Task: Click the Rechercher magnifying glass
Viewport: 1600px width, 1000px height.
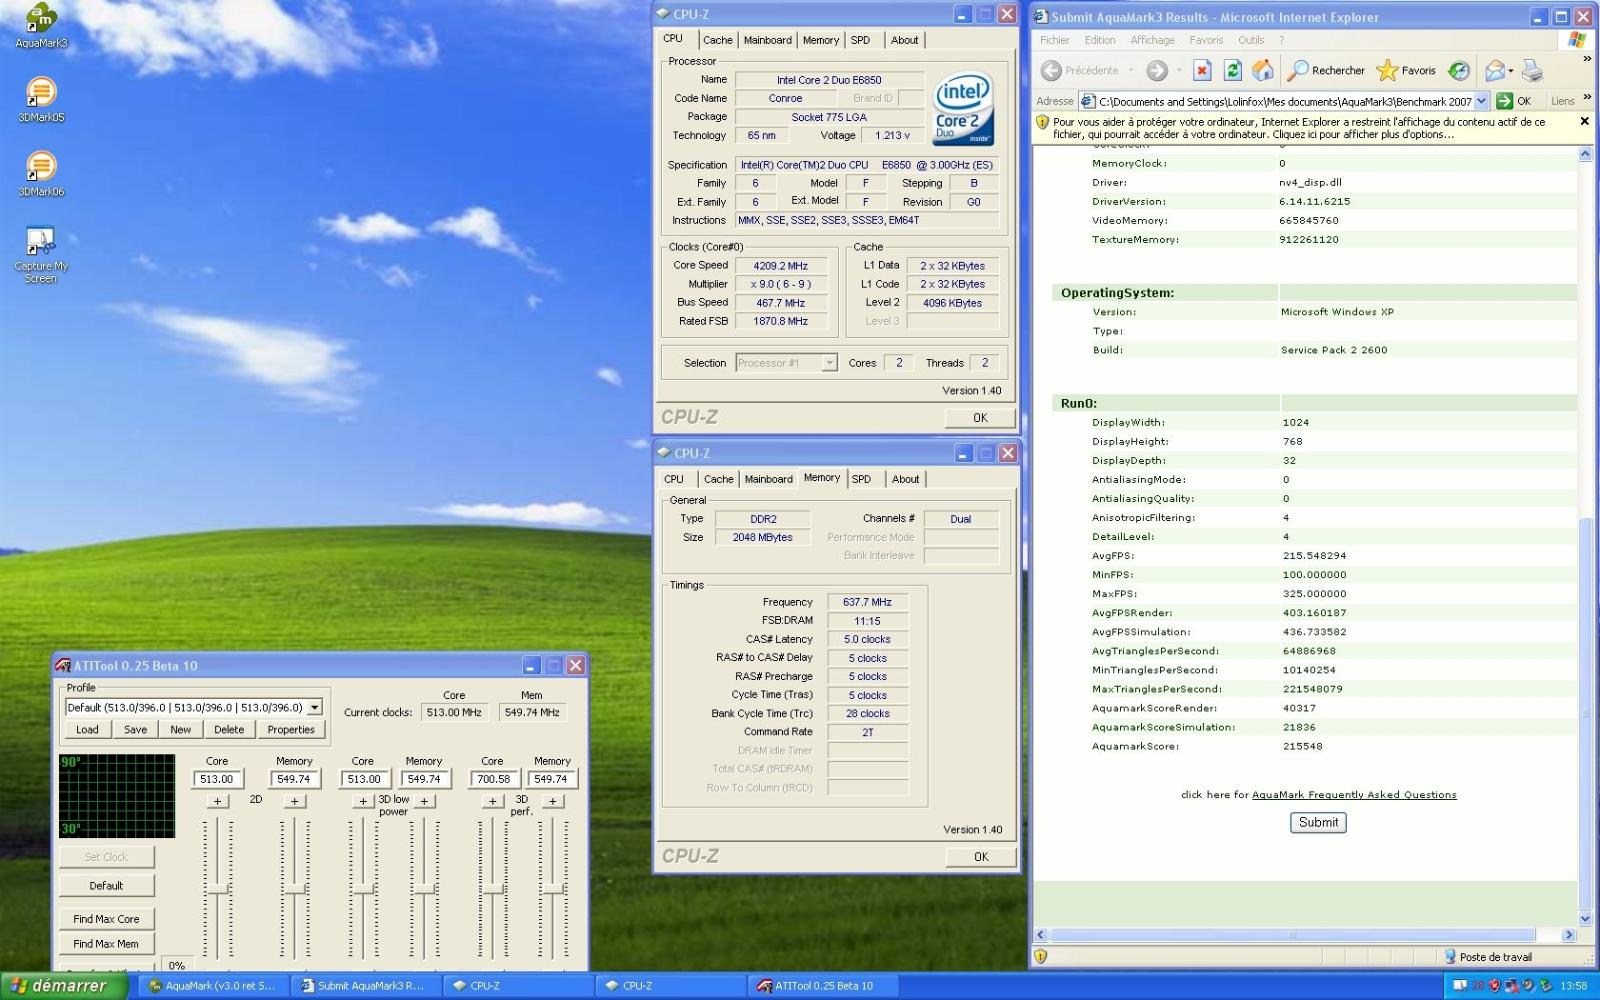Action: click(x=1298, y=70)
